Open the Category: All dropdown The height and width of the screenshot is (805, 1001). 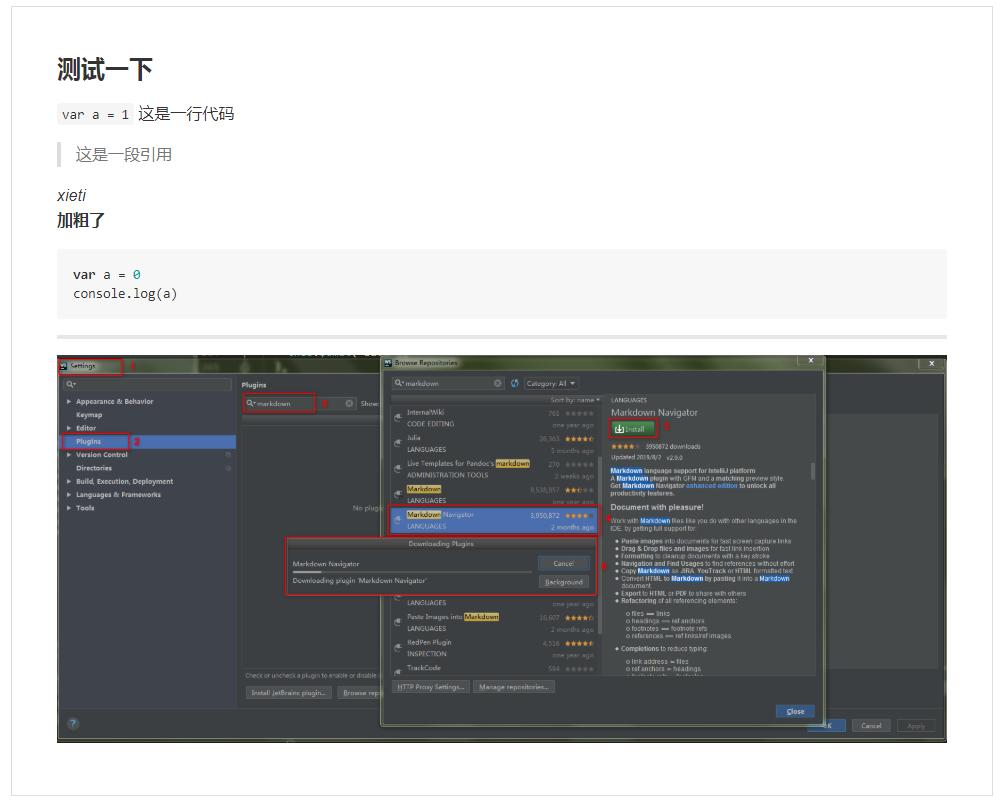click(x=551, y=383)
